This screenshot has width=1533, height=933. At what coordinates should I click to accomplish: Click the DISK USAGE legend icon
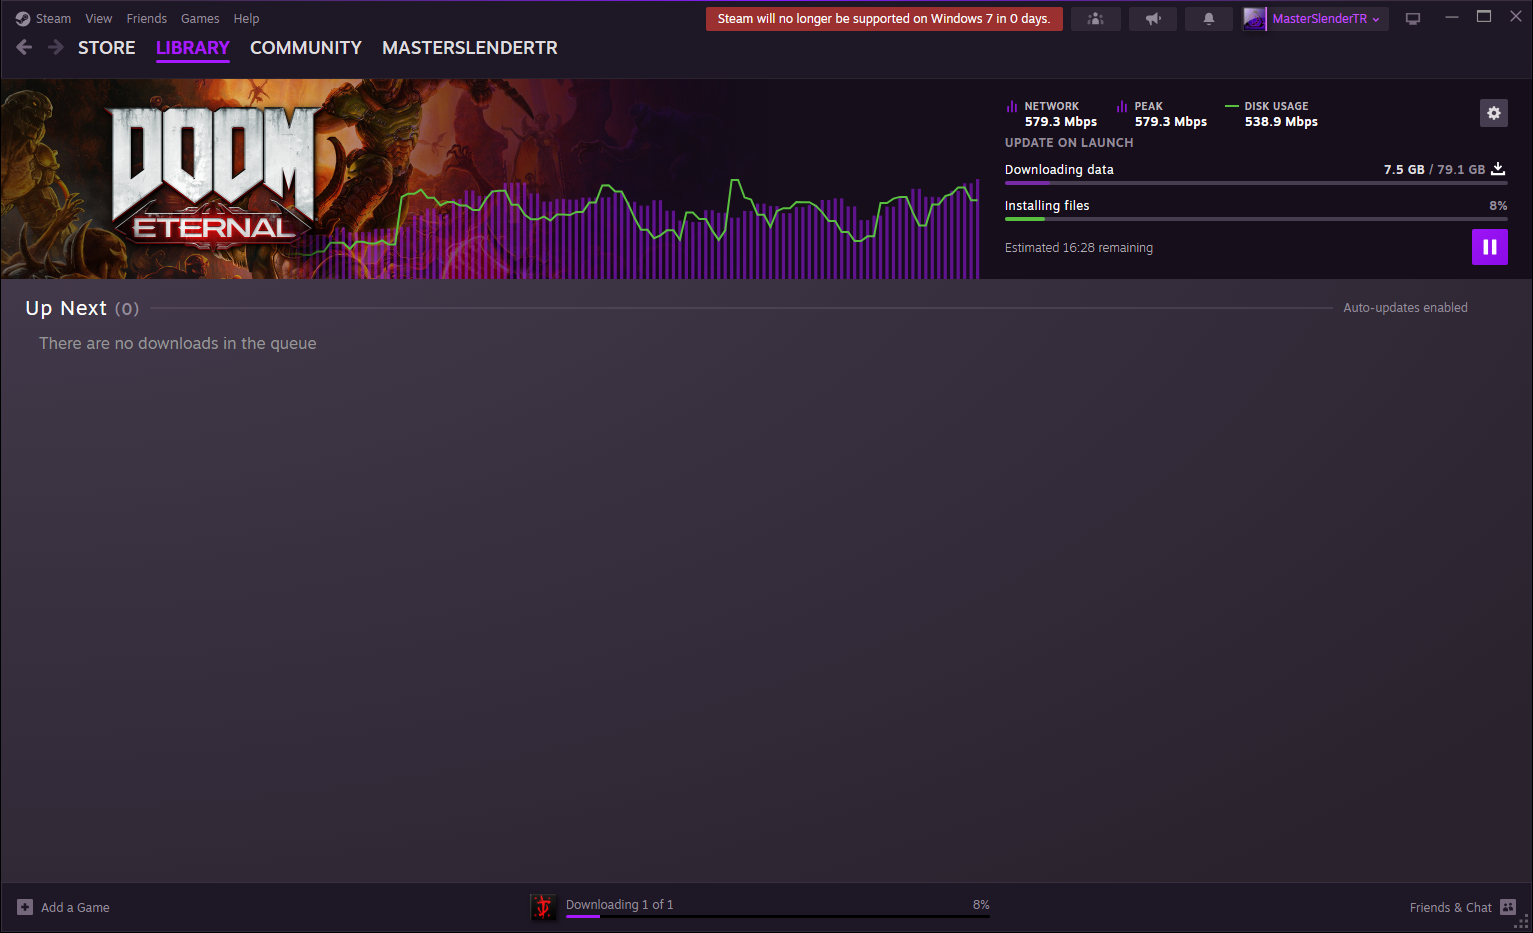[1232, 106]
